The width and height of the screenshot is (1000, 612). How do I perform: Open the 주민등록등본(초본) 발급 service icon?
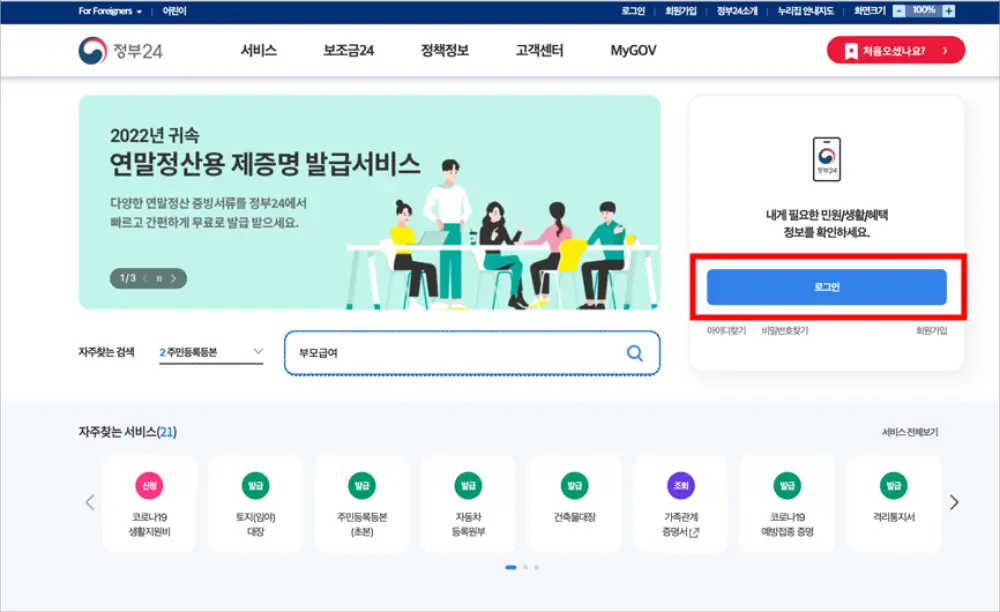361,503
